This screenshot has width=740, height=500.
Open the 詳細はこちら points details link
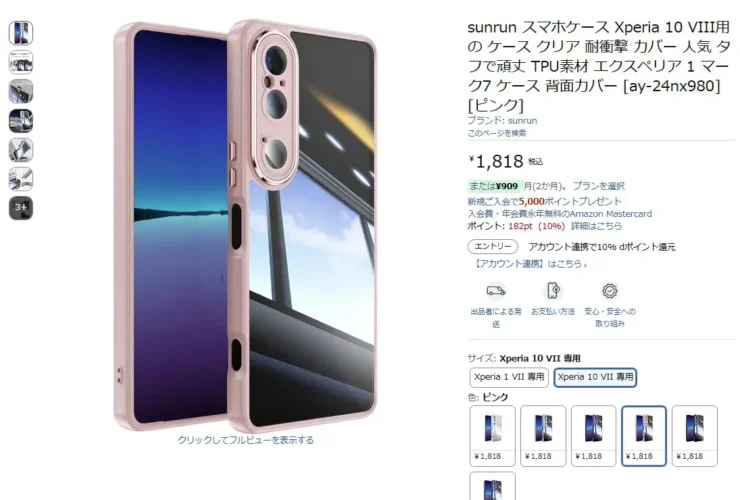tap(596, 226)
